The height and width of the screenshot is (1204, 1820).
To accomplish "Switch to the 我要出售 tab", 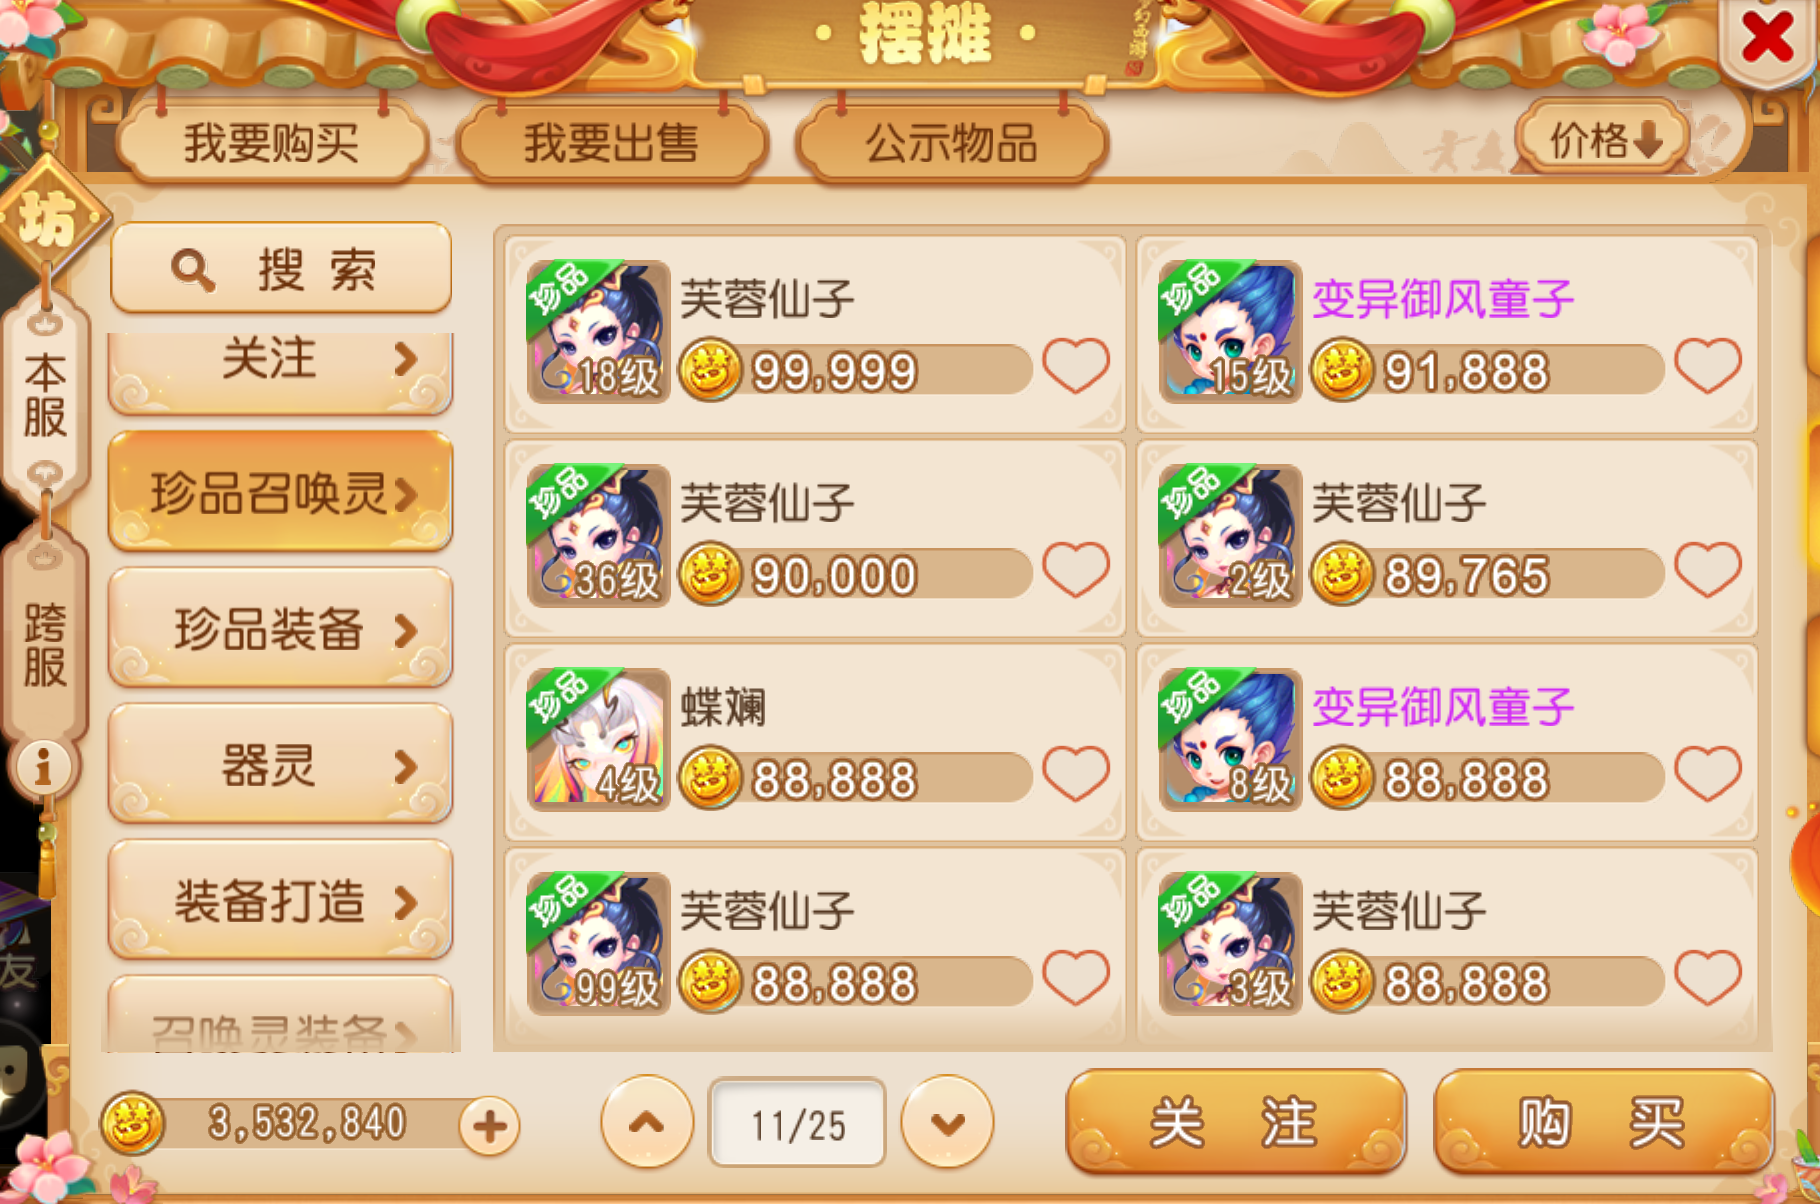I will pos(611,142).
